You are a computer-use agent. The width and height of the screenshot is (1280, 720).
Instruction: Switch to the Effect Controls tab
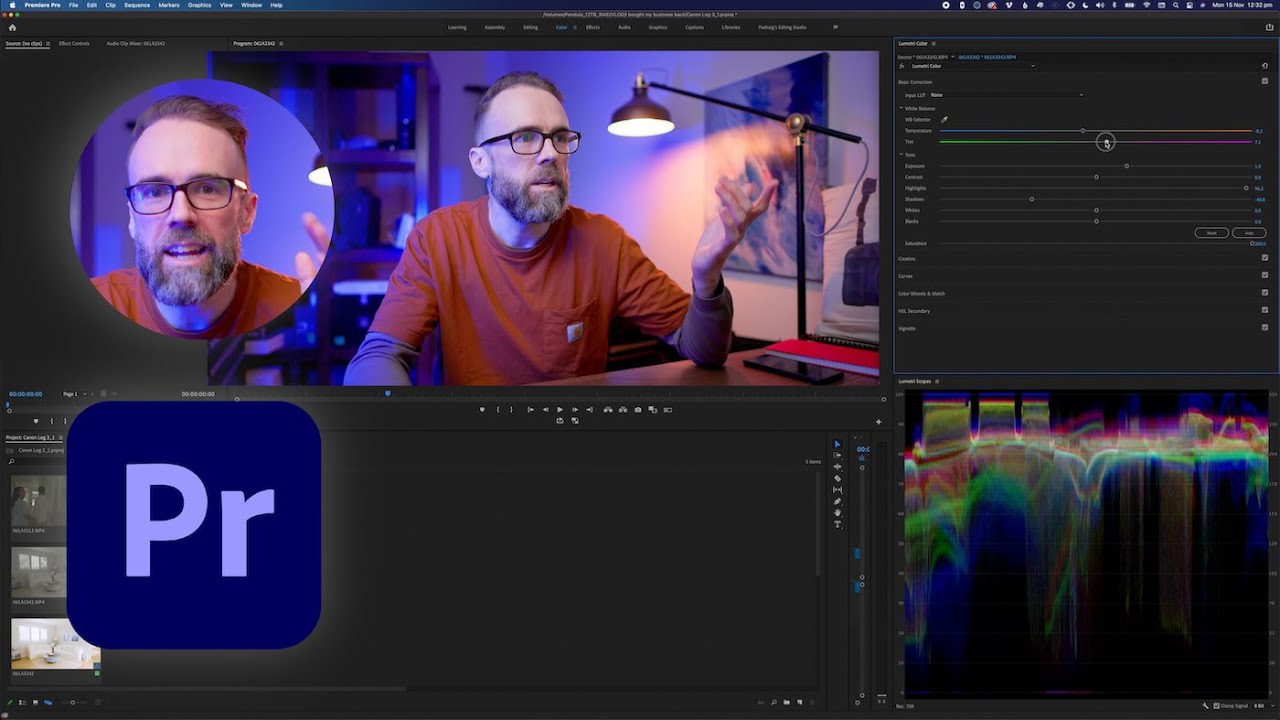[74, 43]
